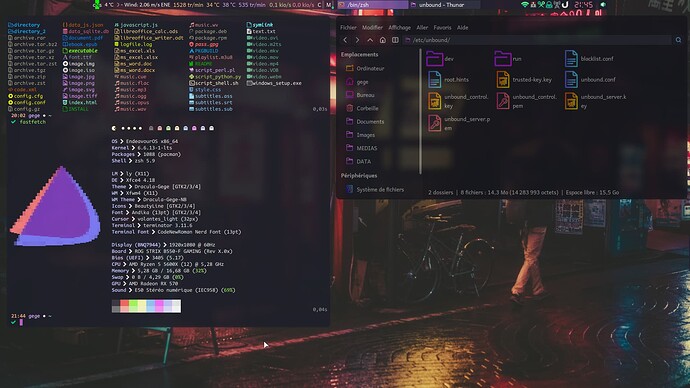Select the unbound_server.pem certificate icon
The image size is (690, 388).
coord(434,123)
